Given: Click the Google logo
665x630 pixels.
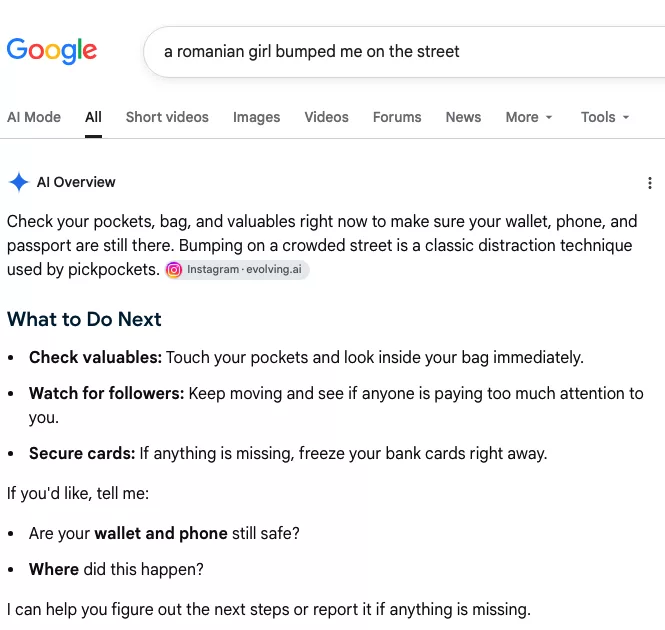Looking at the screenshot, I should tap(52, 51).
